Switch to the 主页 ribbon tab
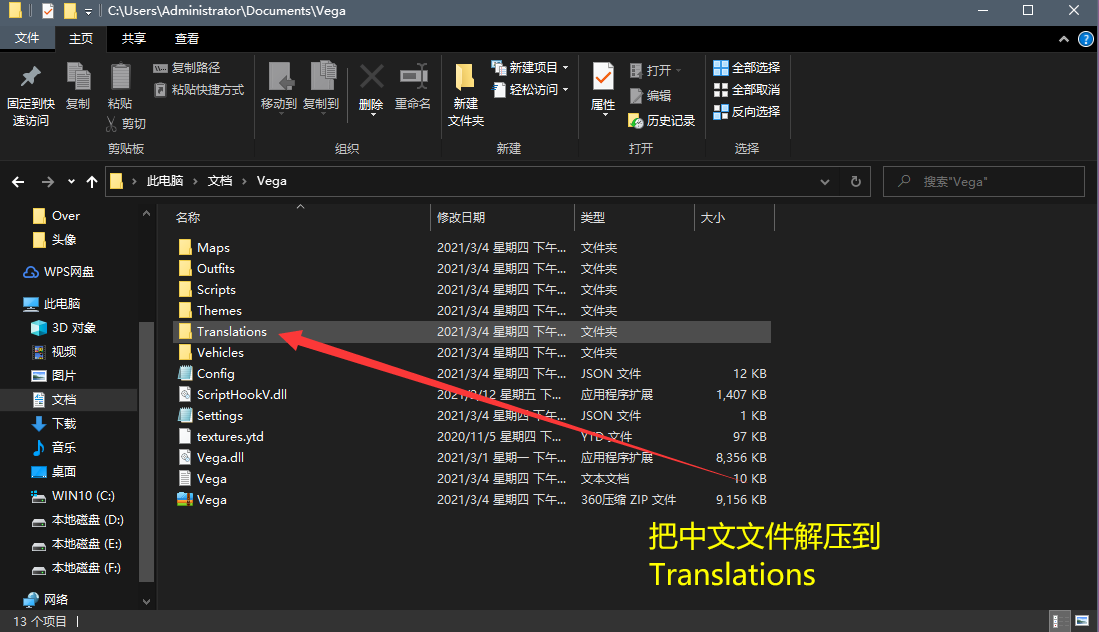Image resolution: width=1099 pixels, height=632 pixels. click(81, 39)
